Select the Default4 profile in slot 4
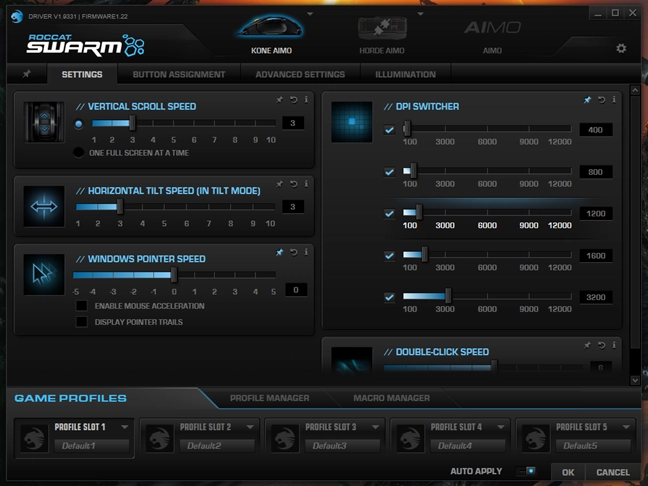 pos(468,446)
